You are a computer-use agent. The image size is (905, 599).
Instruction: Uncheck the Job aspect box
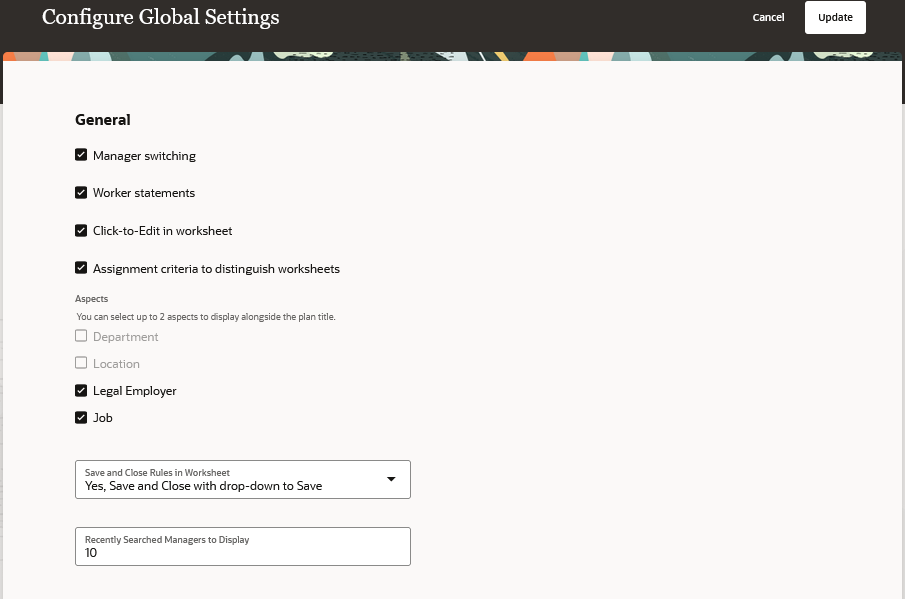click(81, 418)
